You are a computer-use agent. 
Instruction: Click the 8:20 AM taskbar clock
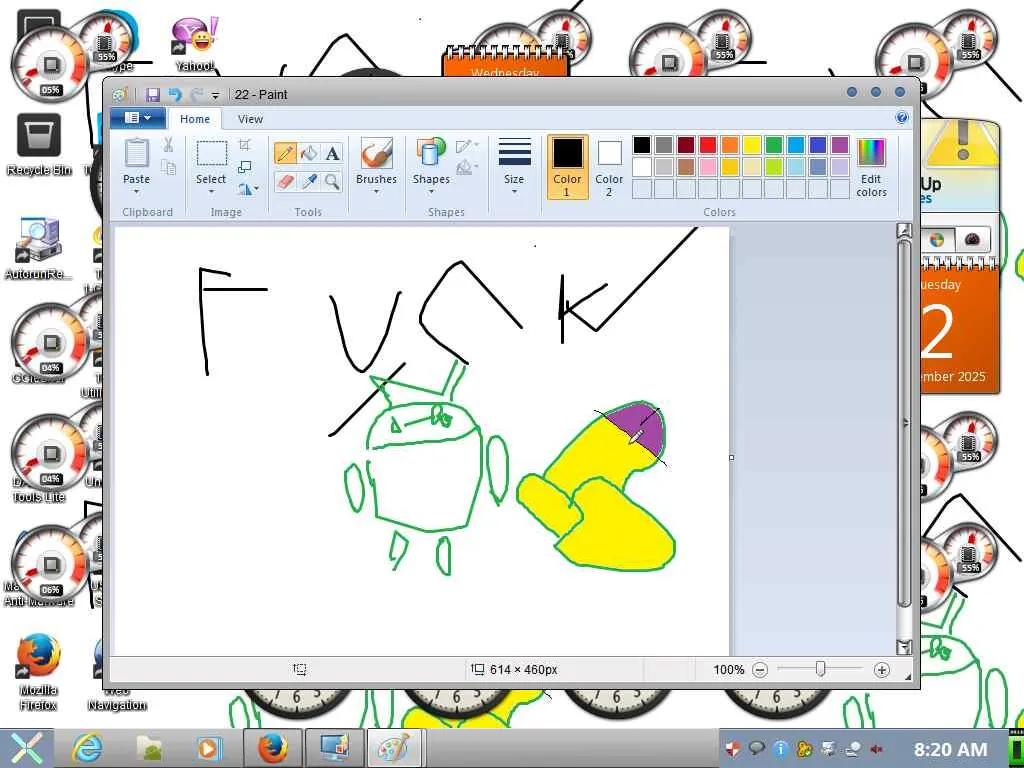(x=950, y=749)
